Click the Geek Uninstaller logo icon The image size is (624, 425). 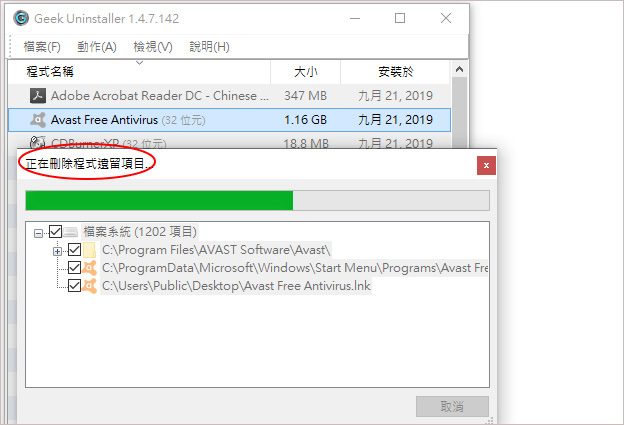21,18
